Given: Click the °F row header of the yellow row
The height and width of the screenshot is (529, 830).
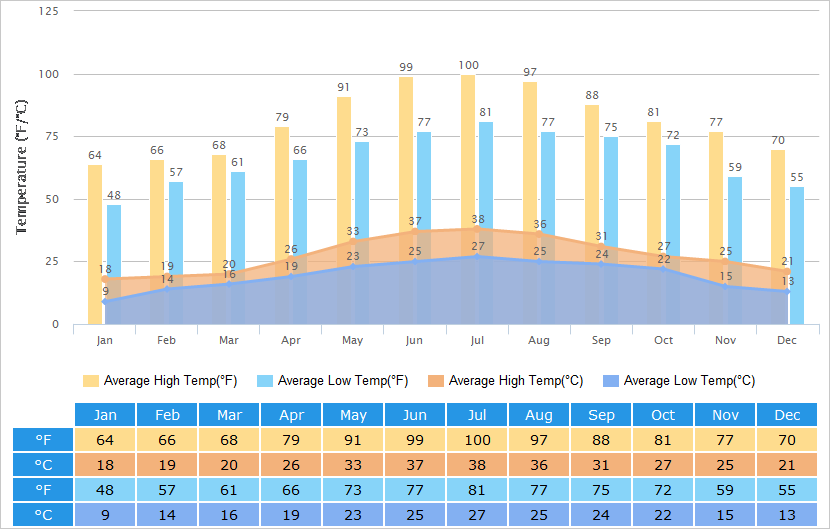Looking at the screenshot, I should (43, 440).
